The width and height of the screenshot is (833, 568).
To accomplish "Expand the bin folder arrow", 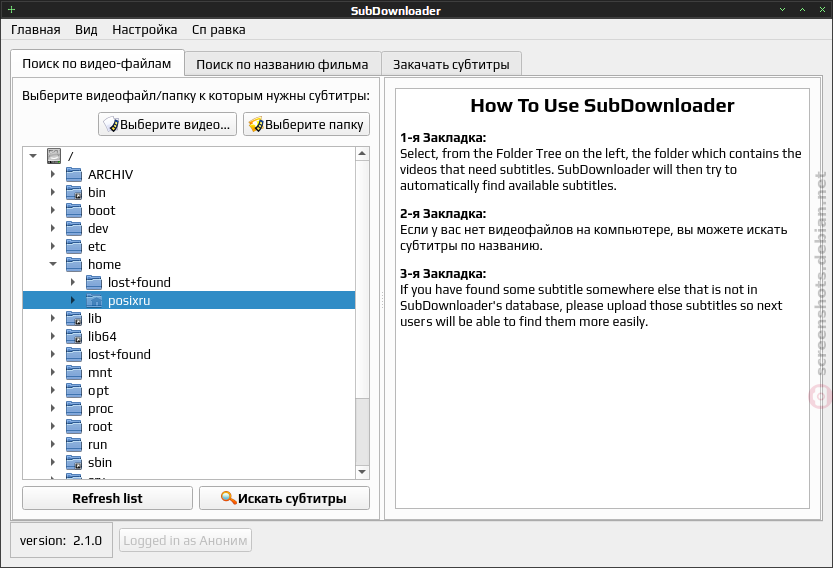I will tap(53, 192).
